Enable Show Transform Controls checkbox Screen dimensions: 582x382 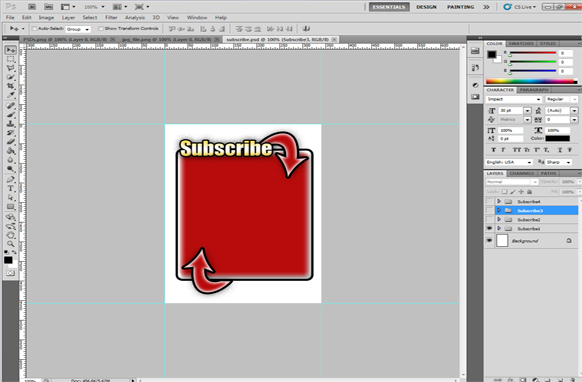coord(101,29)
